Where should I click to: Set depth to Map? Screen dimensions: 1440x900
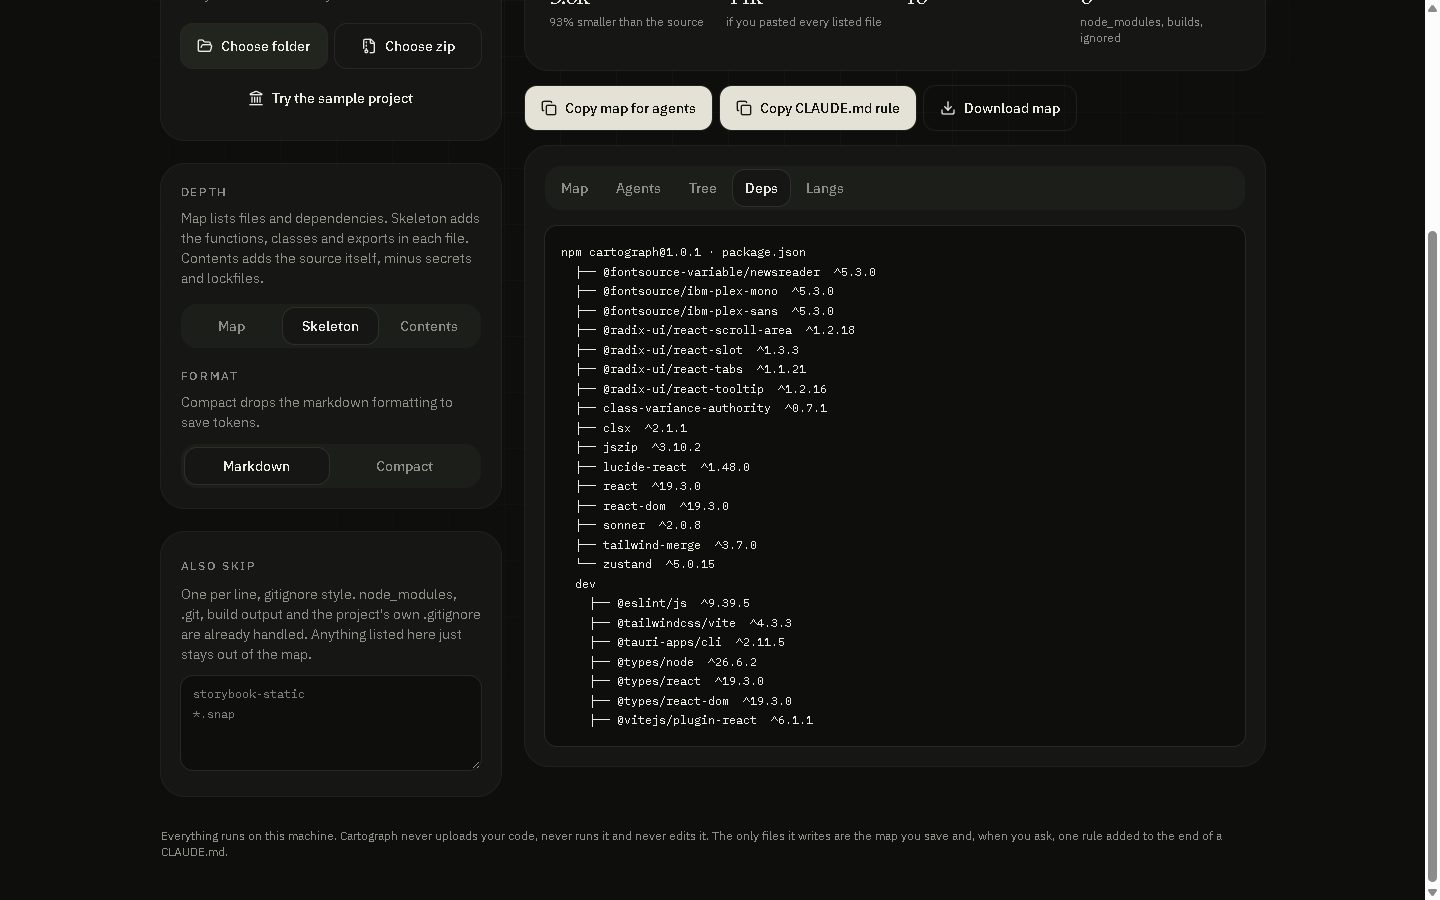point(232,326)
